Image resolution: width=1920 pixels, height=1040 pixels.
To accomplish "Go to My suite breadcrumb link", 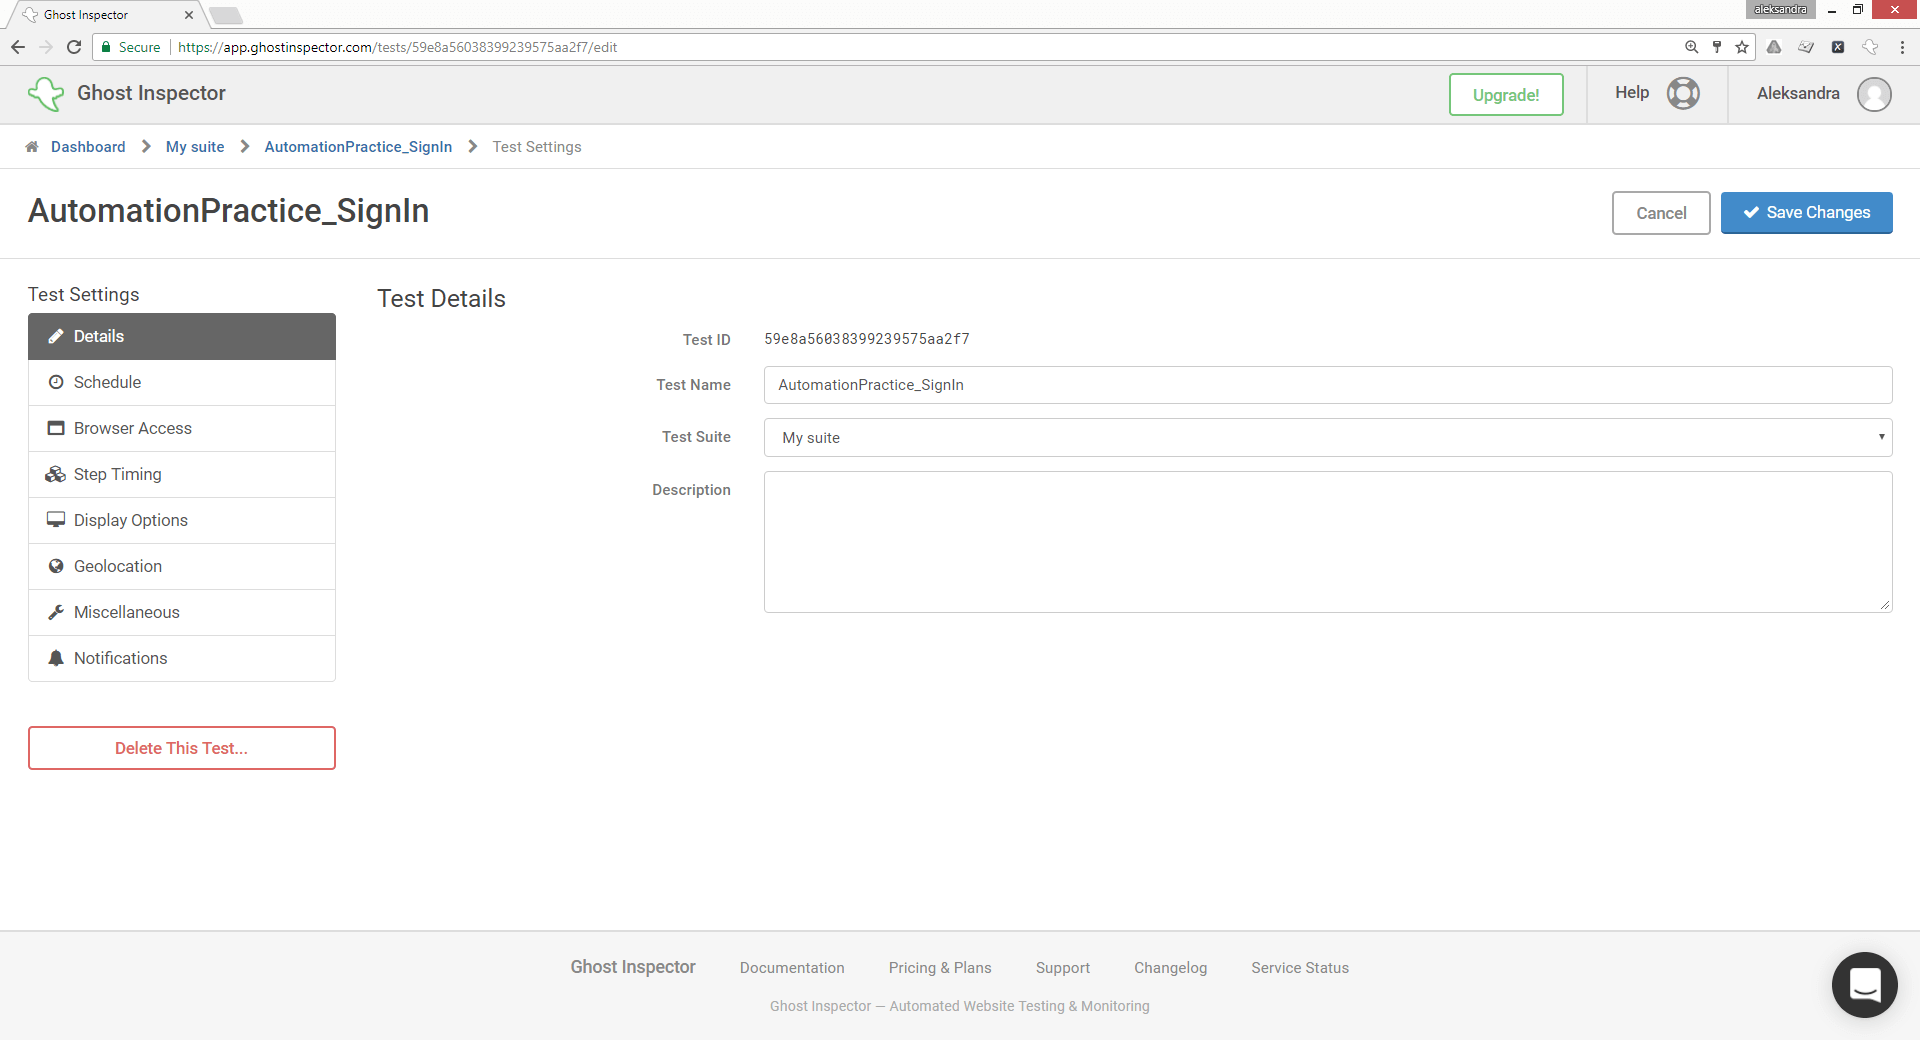I will [x=195, y=147].
